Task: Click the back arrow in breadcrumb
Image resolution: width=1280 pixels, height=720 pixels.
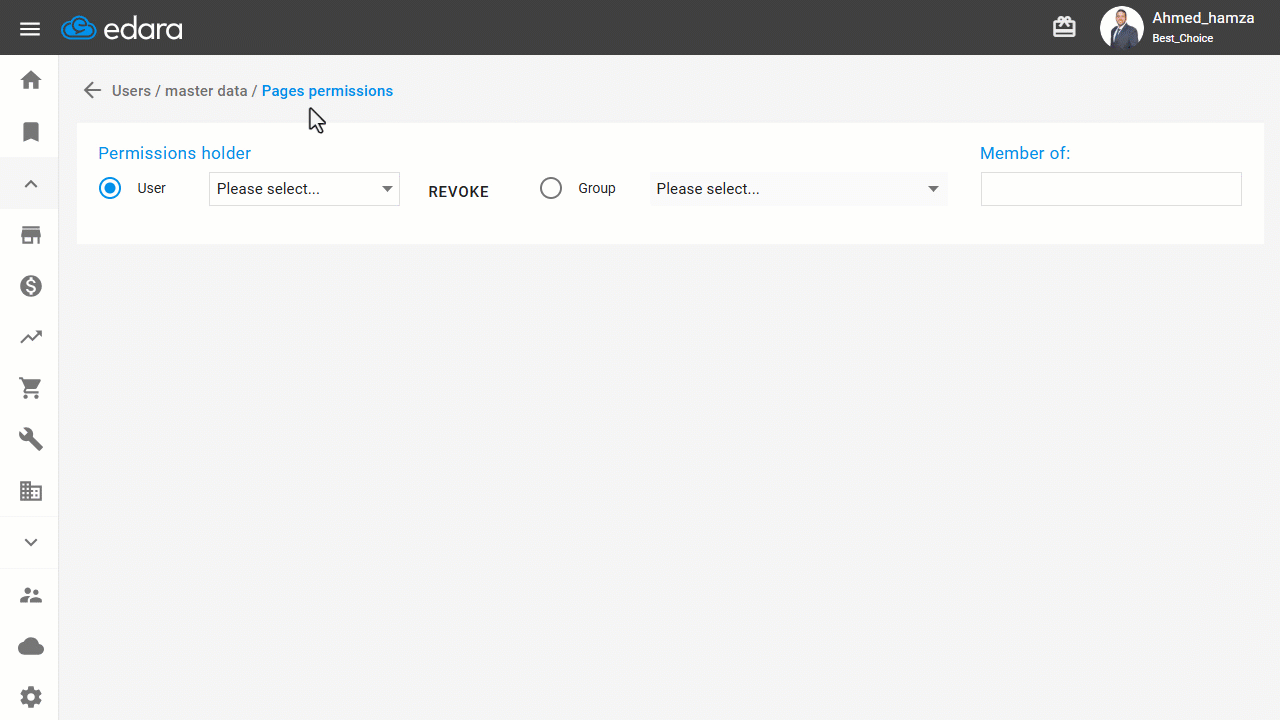Action: pos(92,90)
